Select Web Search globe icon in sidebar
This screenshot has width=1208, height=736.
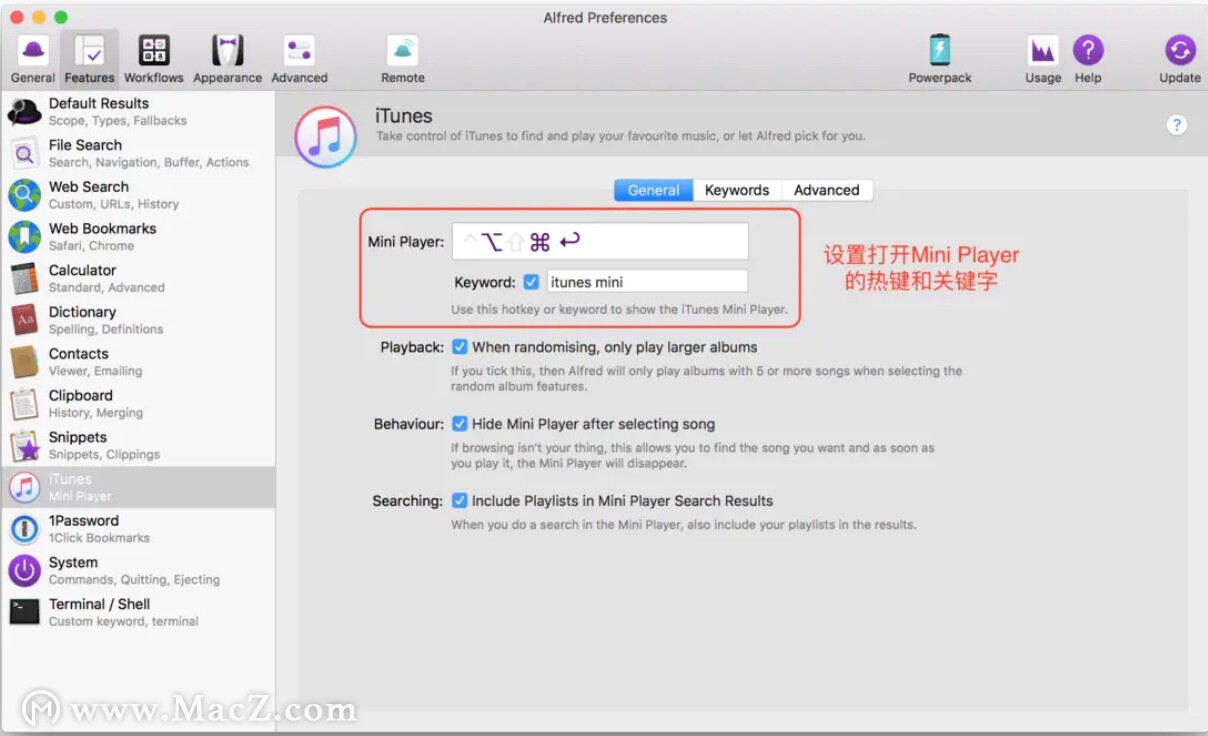point(25,195)
